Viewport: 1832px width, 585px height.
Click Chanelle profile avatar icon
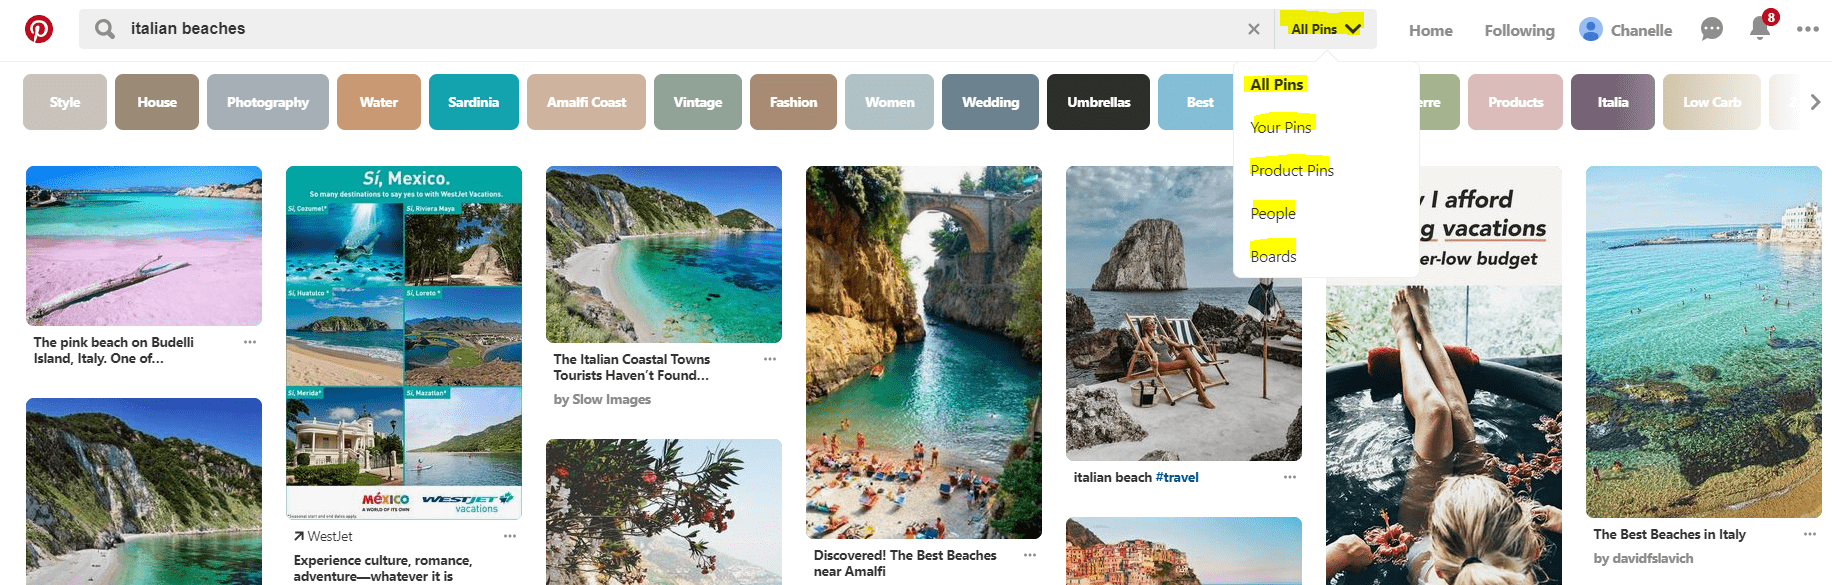(x=1590, y=30)
